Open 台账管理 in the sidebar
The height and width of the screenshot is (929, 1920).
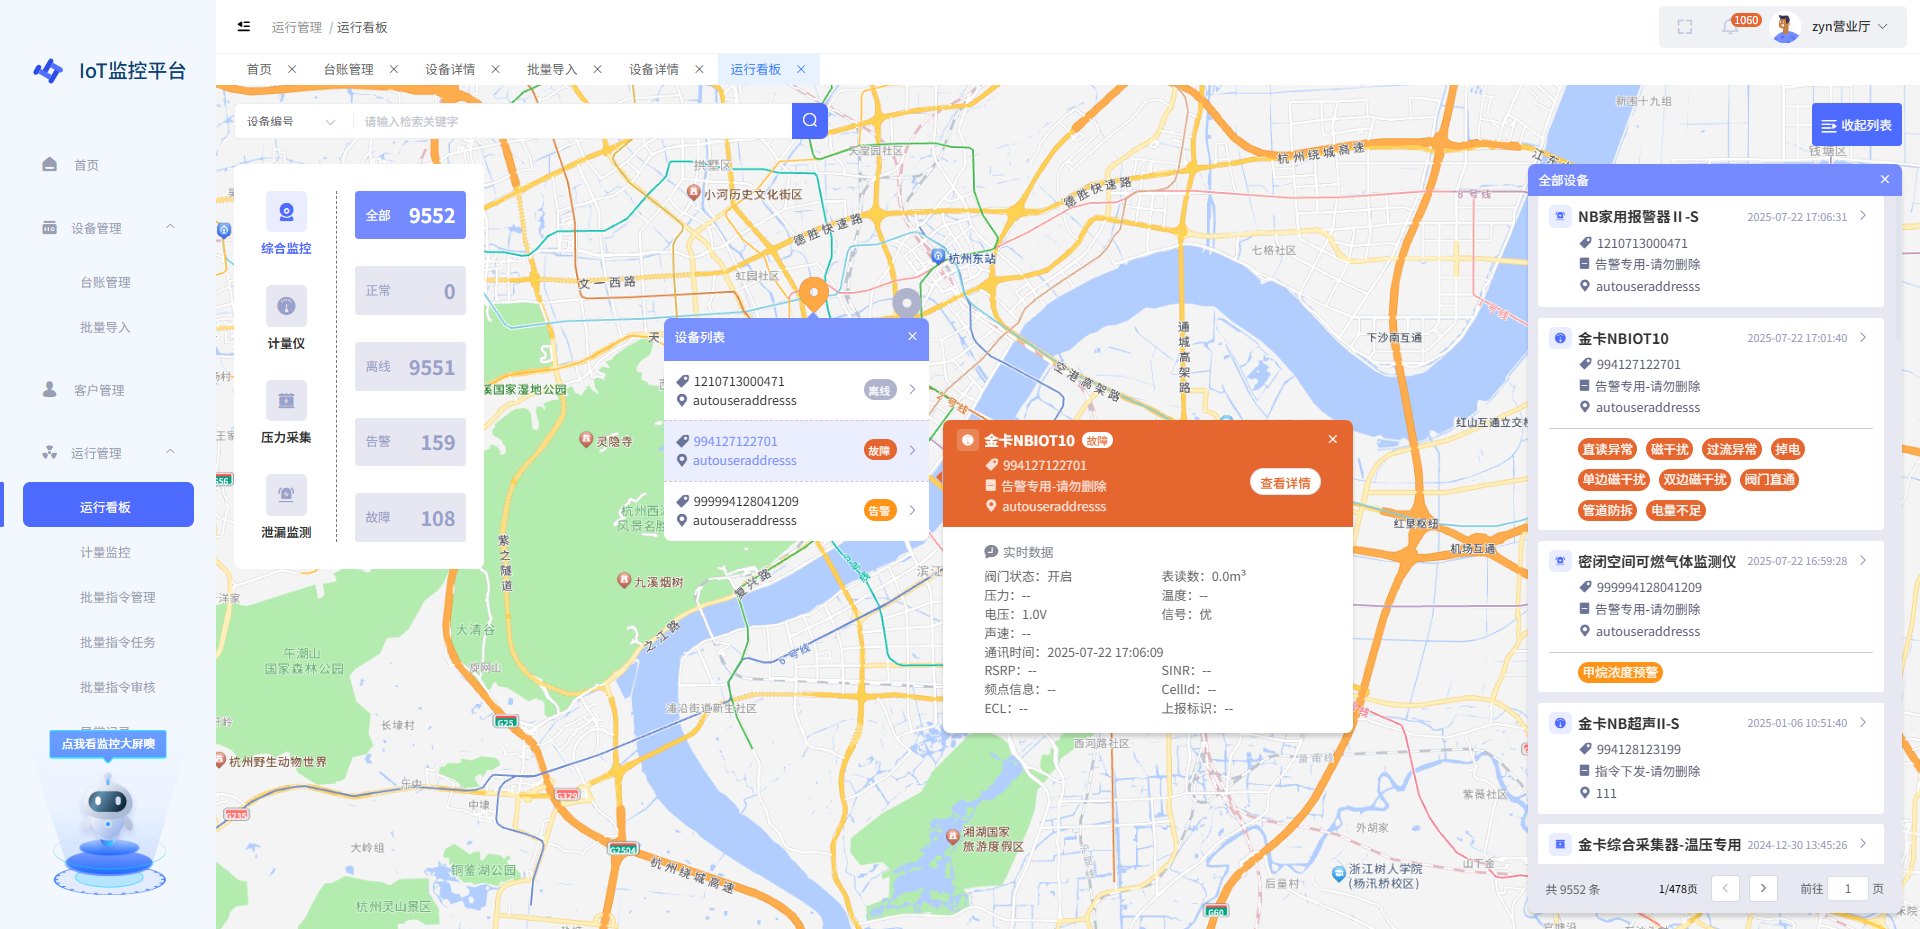105,282
